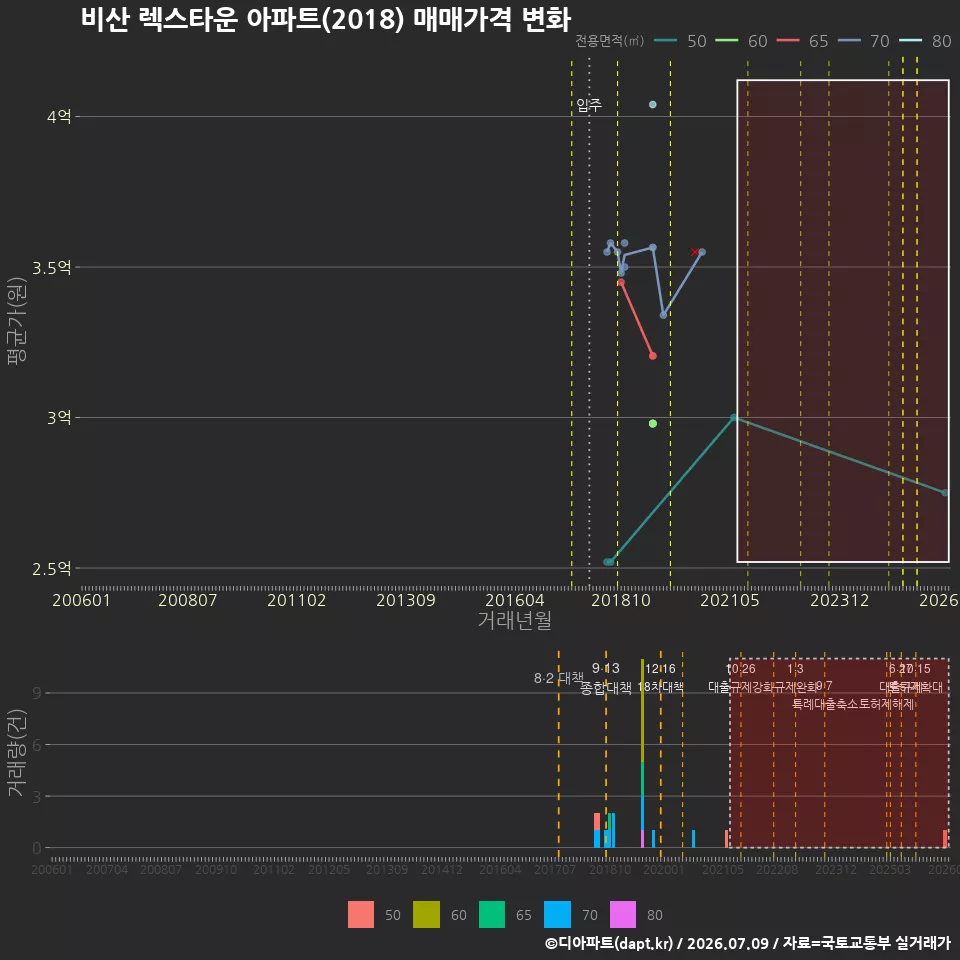The image size is (960, 960).
Task: Select the 80㎡ data point above 4억
Action: (x=653, y=105)
